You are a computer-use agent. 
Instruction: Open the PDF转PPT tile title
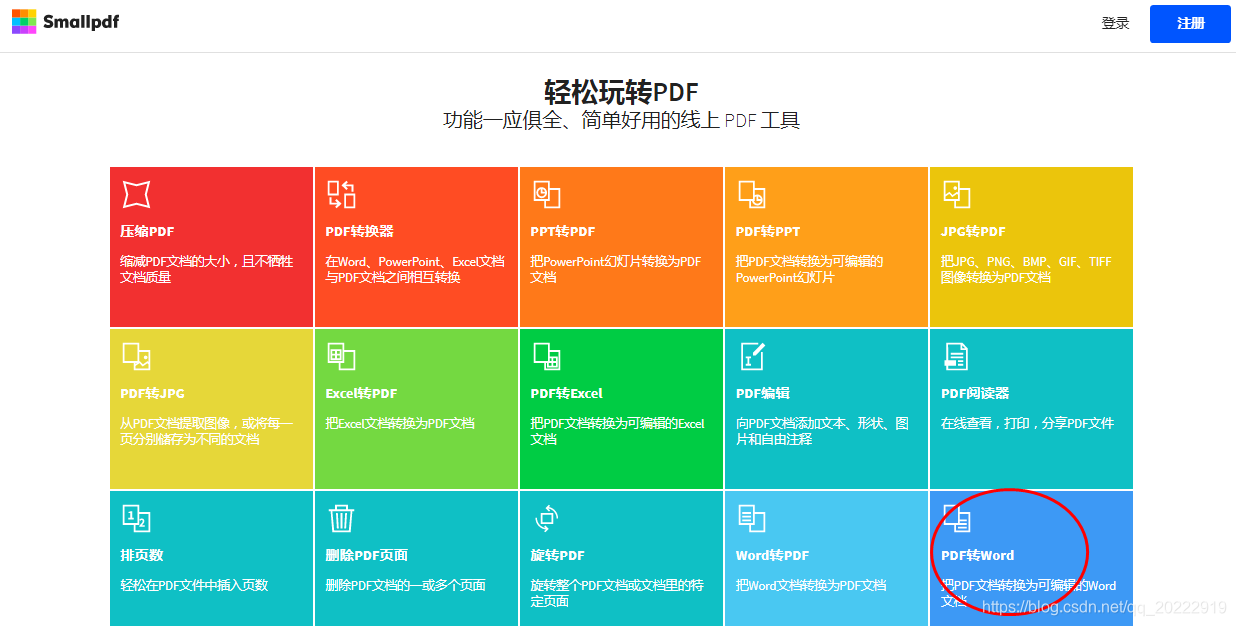768,231
